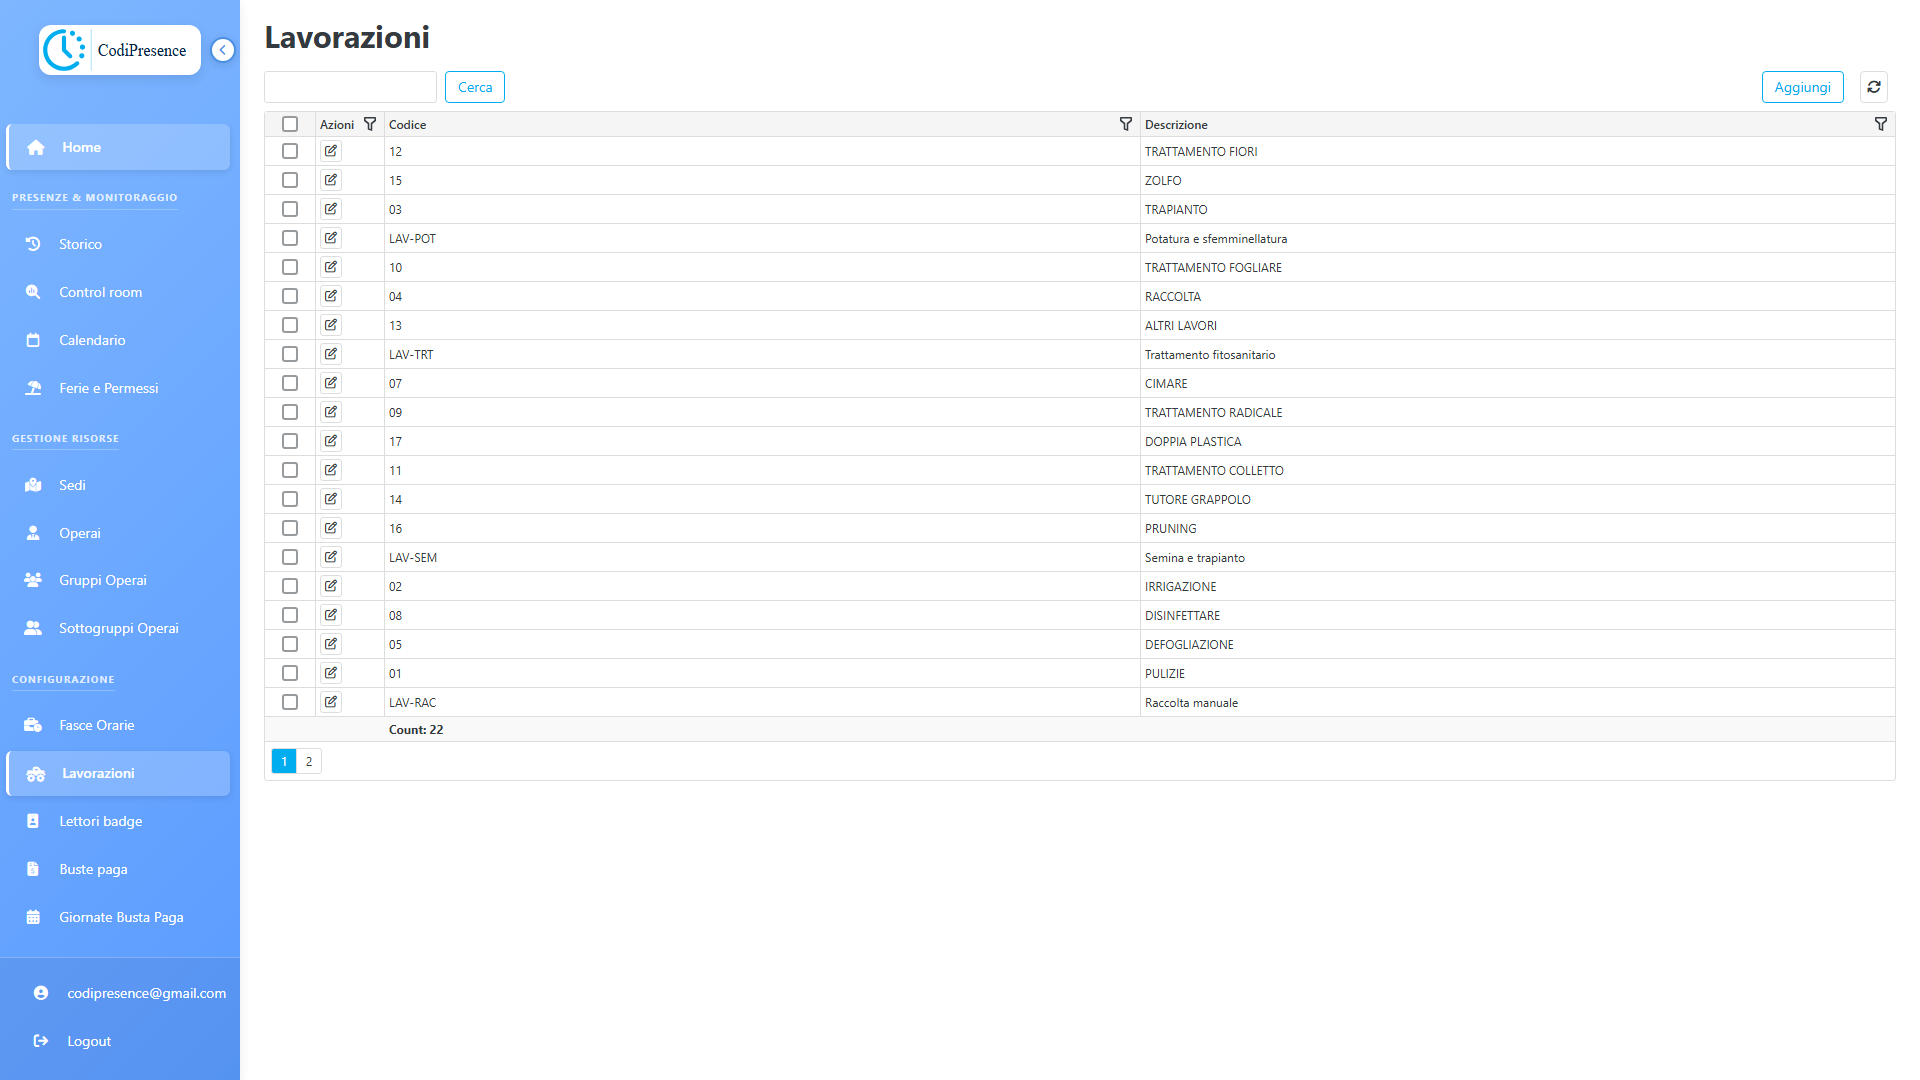Image resolution: width=1920 pixels, height=1080 pixels.
Task: Go to Fasce Orarie menu item
Action: pos(96,725)
